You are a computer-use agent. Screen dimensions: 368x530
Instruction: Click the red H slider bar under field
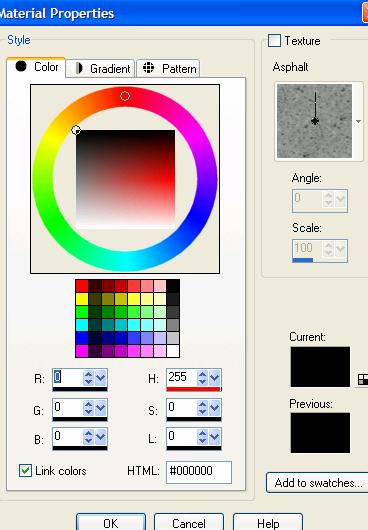(194, 389)
